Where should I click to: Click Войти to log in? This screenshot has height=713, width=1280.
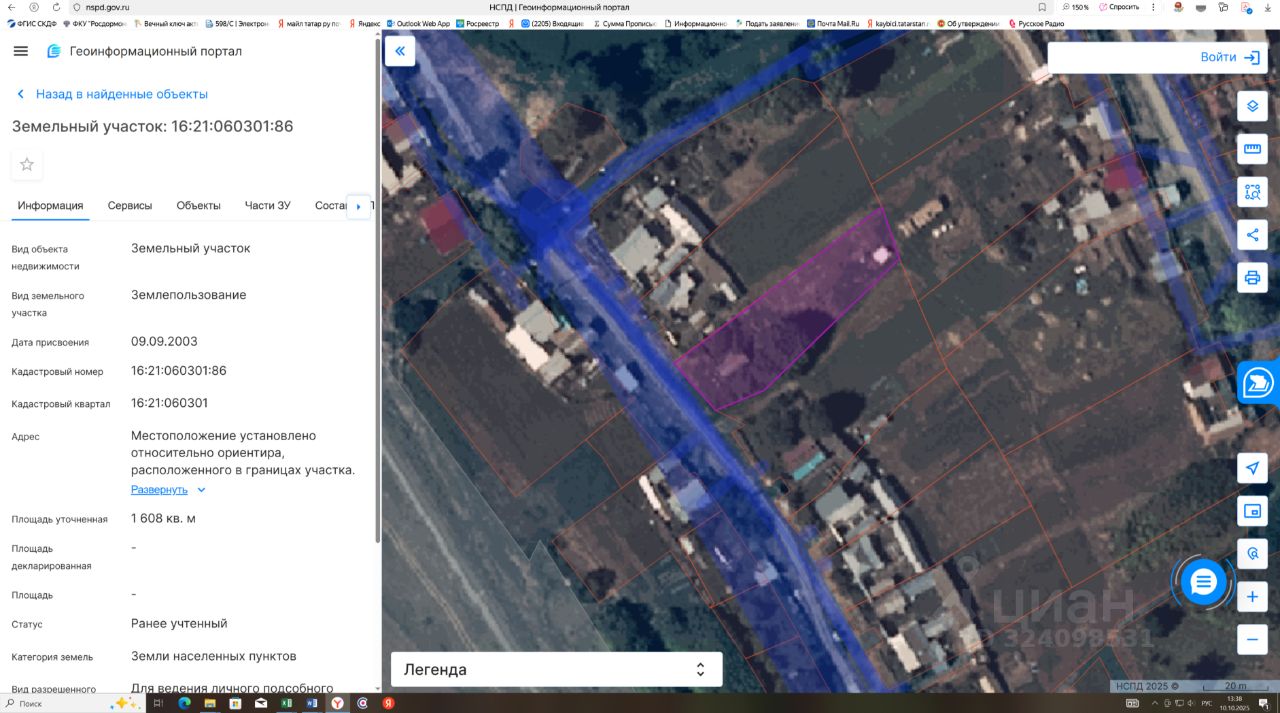point(1229,57)
